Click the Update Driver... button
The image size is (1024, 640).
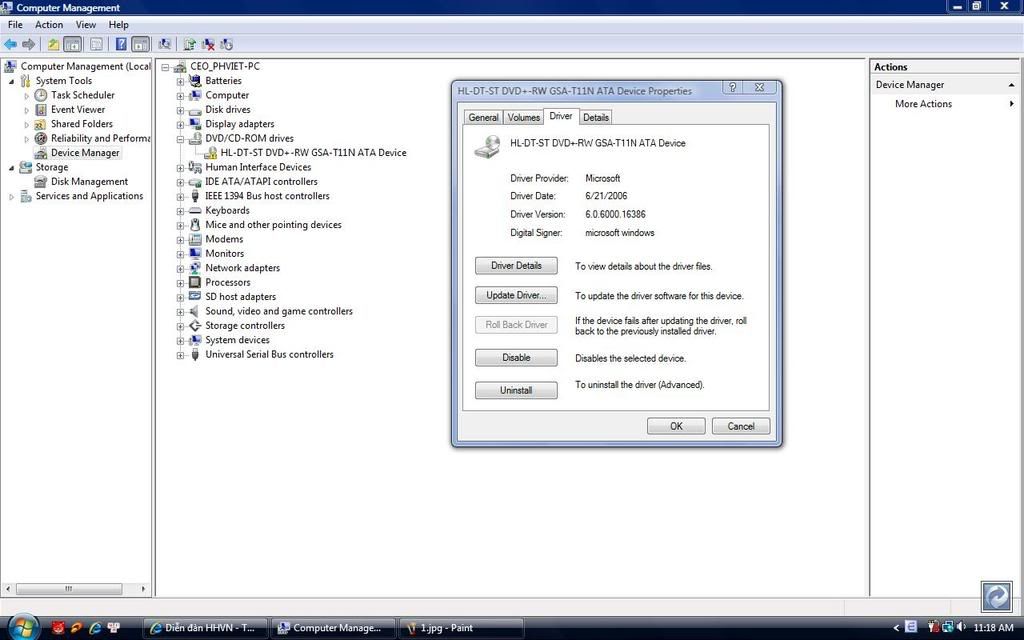point(516,296)
